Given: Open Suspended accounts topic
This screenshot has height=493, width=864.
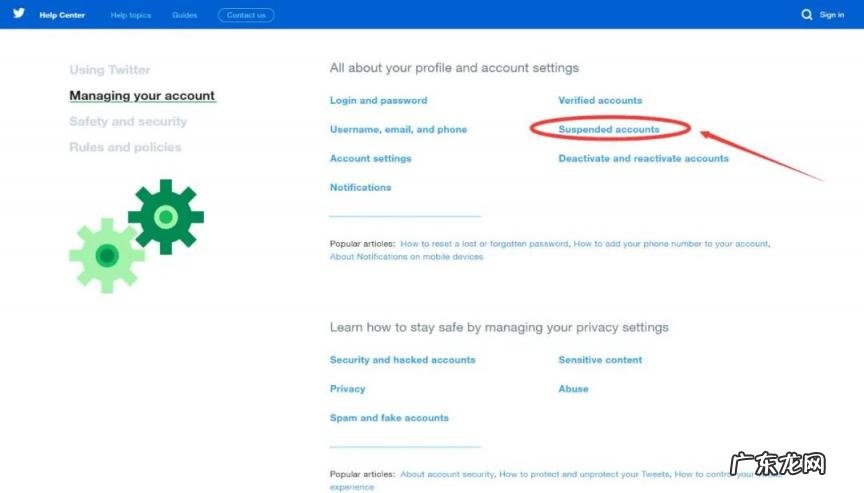Looking at the screenshot, I should click(x=609, y=129).
